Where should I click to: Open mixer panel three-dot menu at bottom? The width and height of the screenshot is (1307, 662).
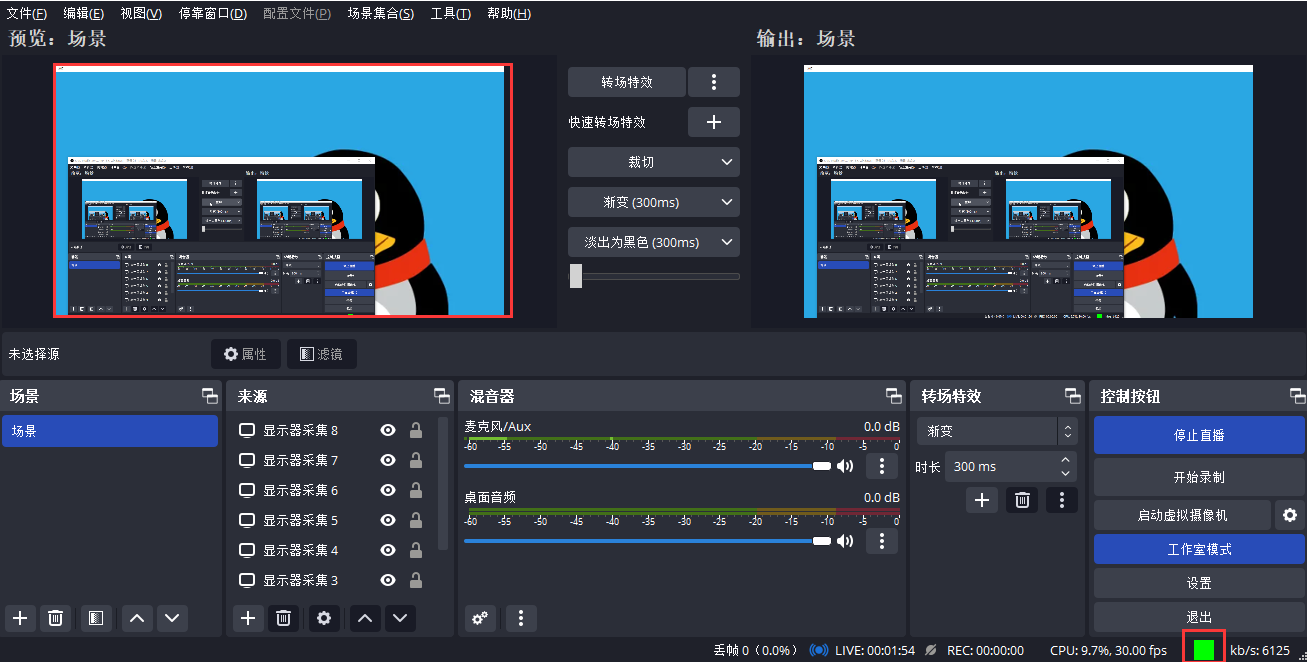click(x=521, y=618)
